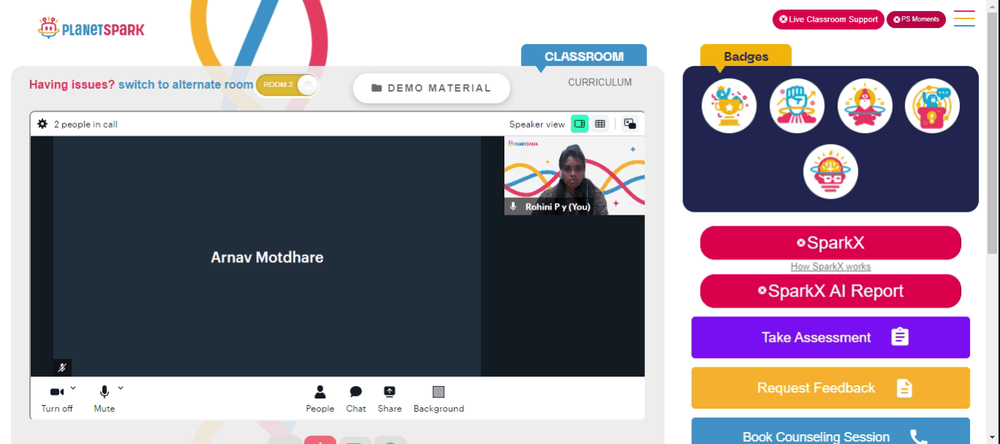Select Rohini P y (You) video thumbnail
The height and width of the screenshot is (444, 1000).
pos(574,175)
